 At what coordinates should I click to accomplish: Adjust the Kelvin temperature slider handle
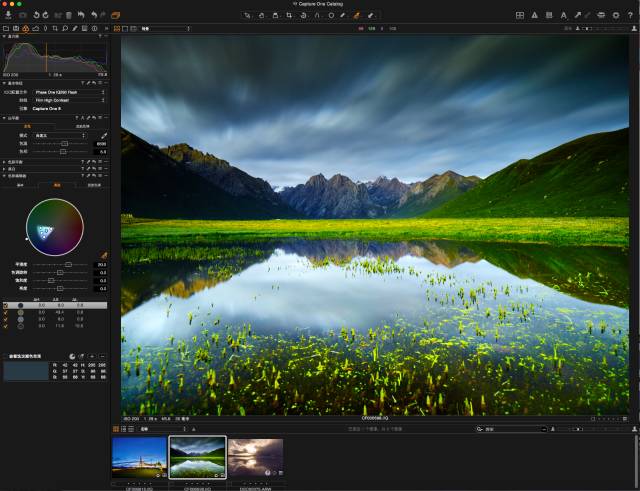pos(64,144)
